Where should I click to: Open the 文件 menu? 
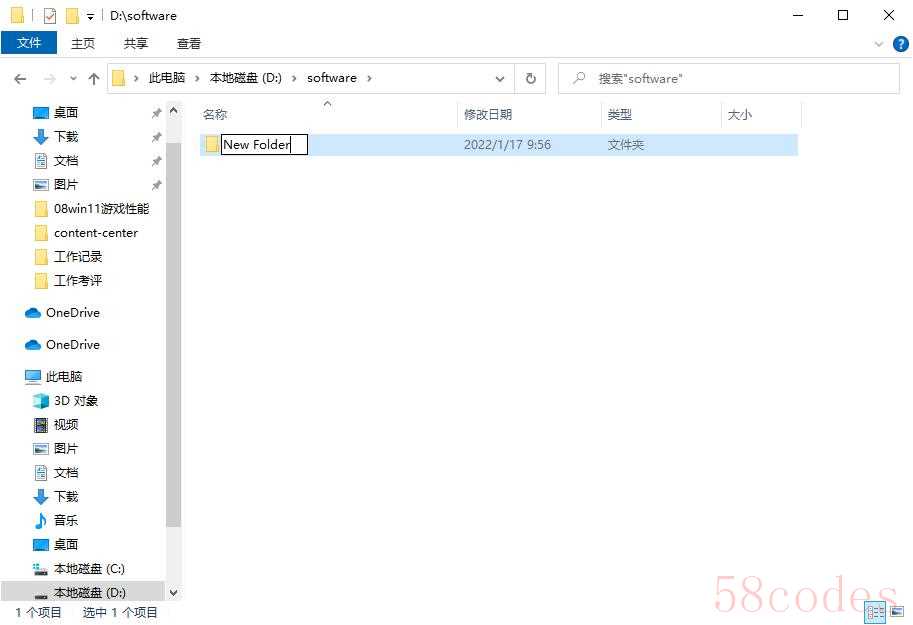(x=29, y=43)
